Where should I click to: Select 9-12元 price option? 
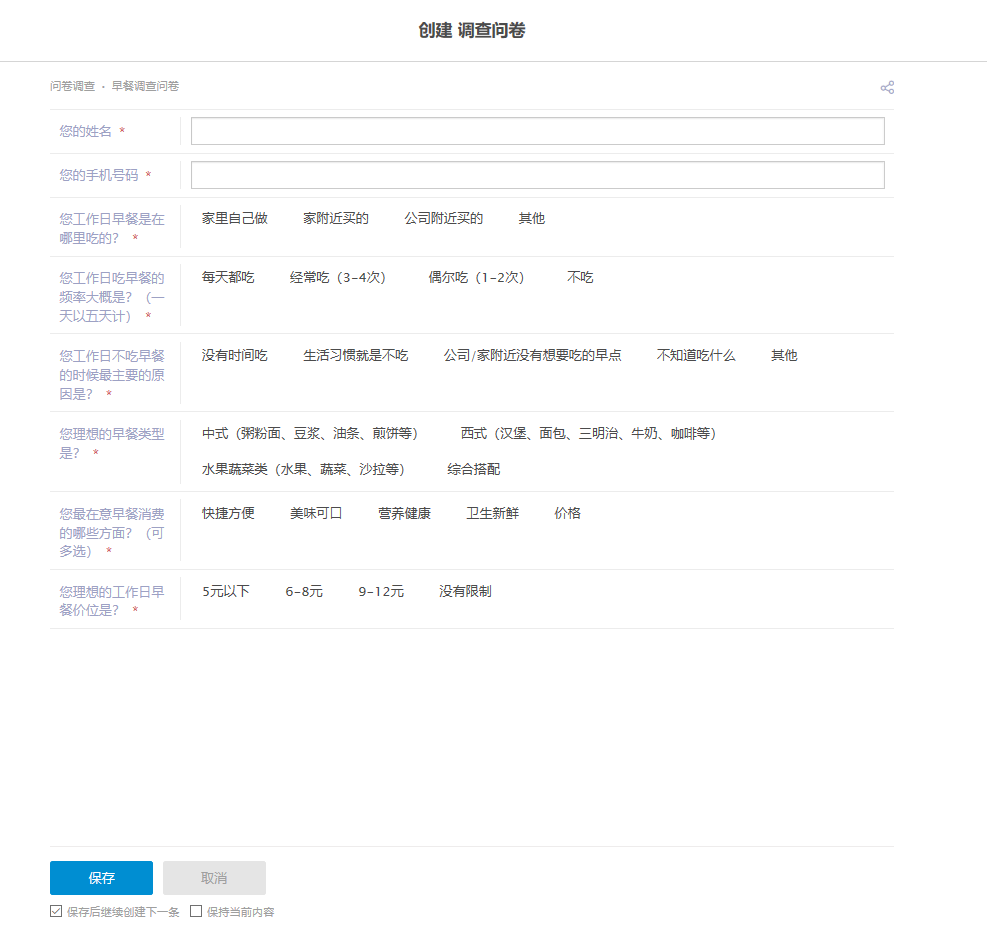[x=381, y=592]
